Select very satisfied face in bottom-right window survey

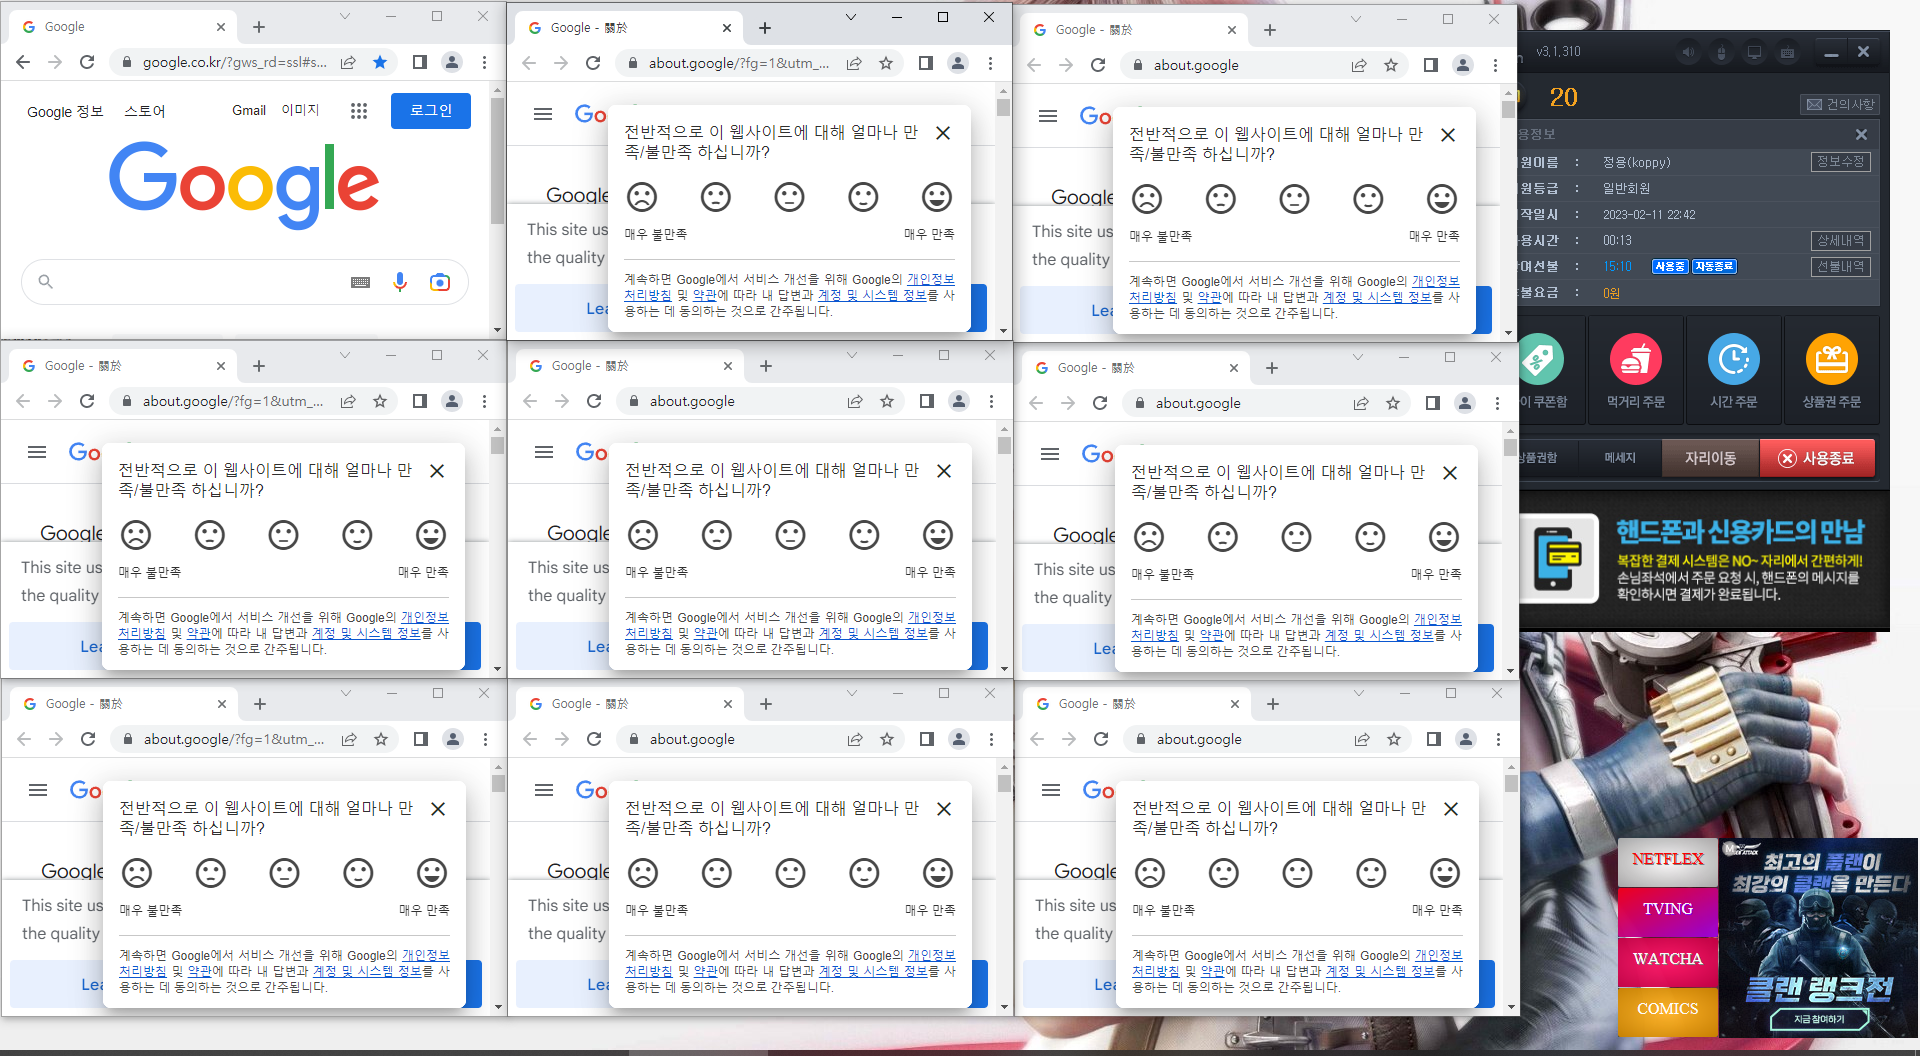pyautogui.click(x=1445, y=873)
